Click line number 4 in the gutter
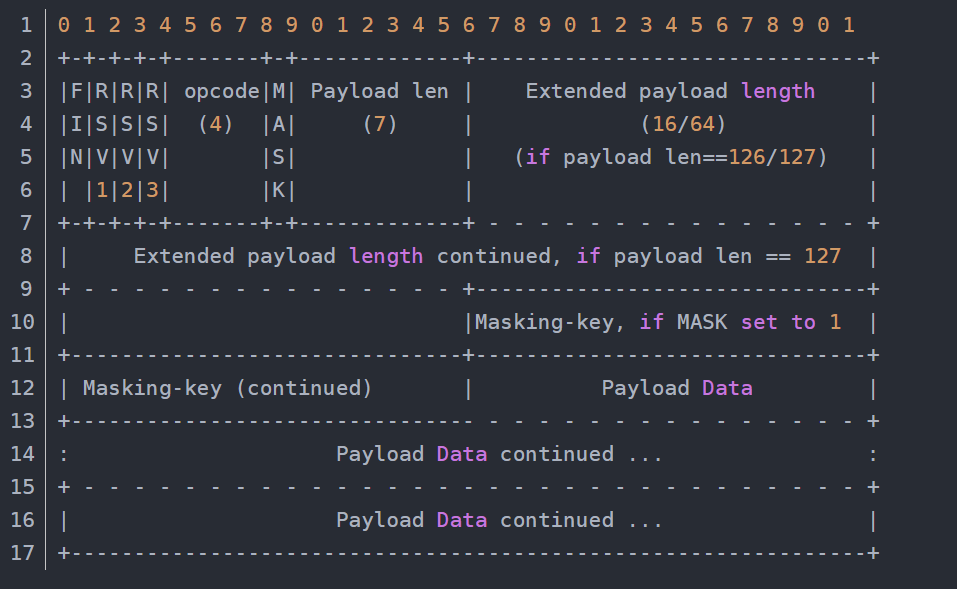Viewport: 957px width, 589px height. click(26, 125)
